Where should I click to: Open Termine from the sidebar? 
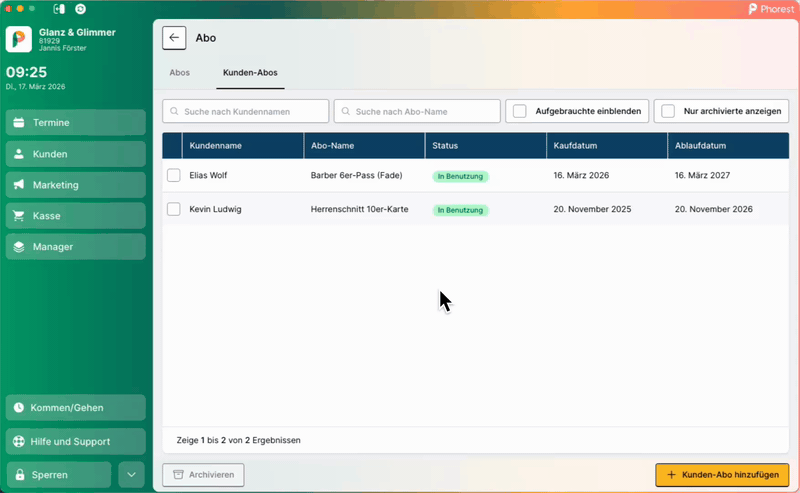point(75,123)
